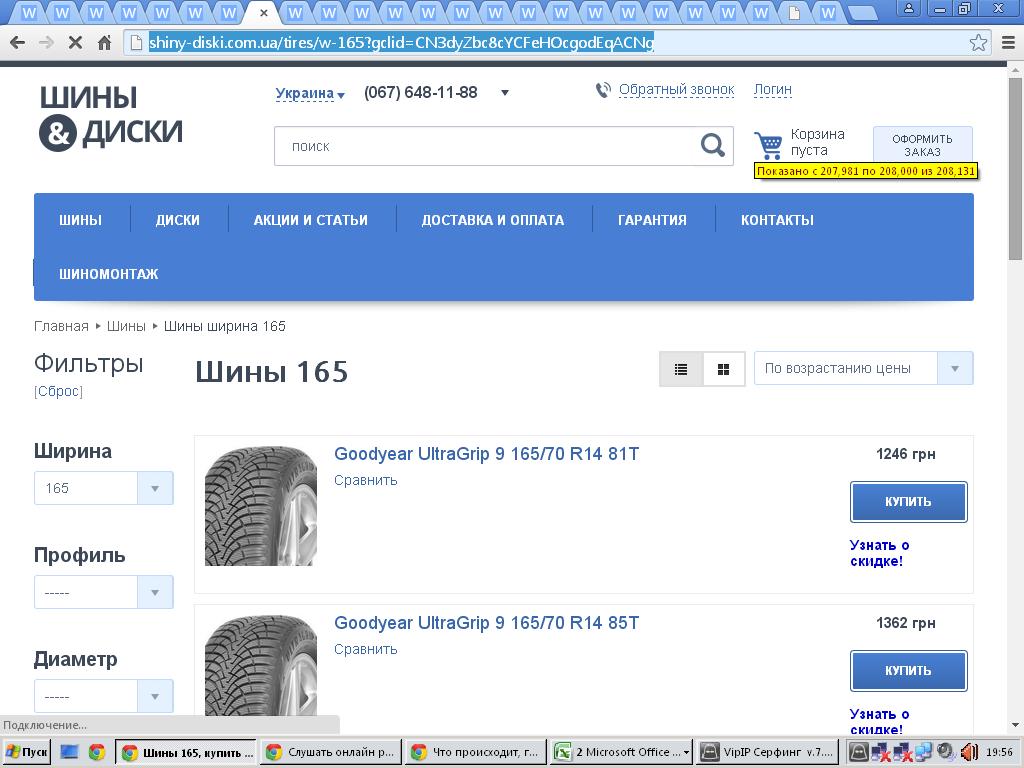Go to Шины breadcrumb
1024x768 pixels.
click(126, 326)
